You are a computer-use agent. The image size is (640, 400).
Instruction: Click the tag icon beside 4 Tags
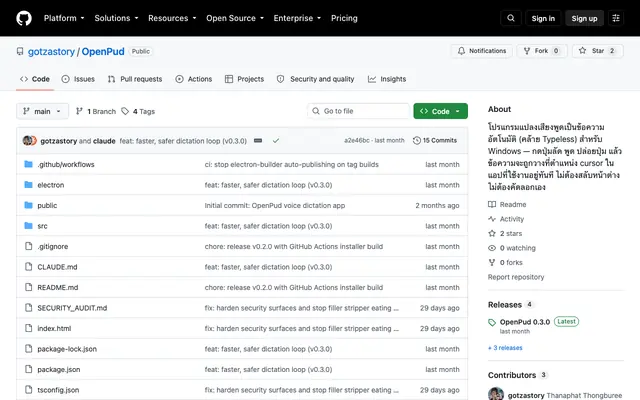(x=125, y=111)
